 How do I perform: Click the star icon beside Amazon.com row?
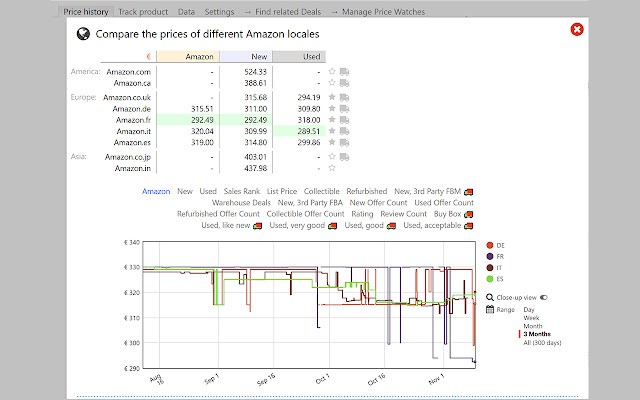(332, 71)
